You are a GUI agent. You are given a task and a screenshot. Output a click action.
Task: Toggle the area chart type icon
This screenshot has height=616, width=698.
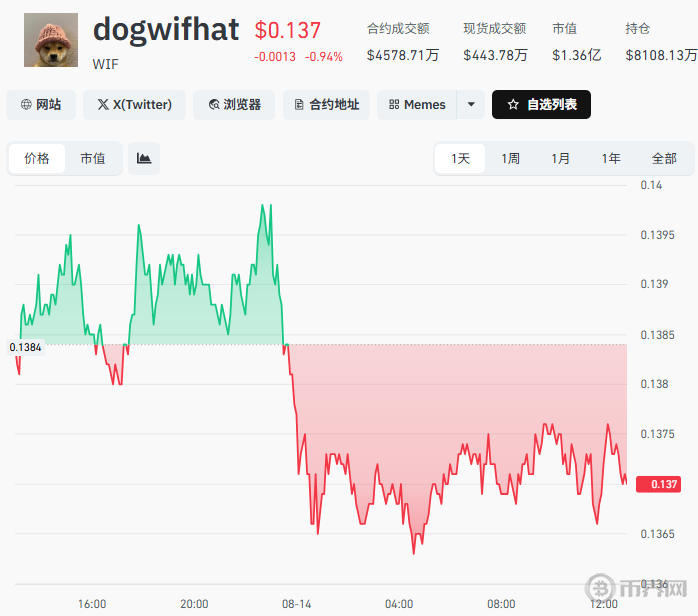(144, 158)
